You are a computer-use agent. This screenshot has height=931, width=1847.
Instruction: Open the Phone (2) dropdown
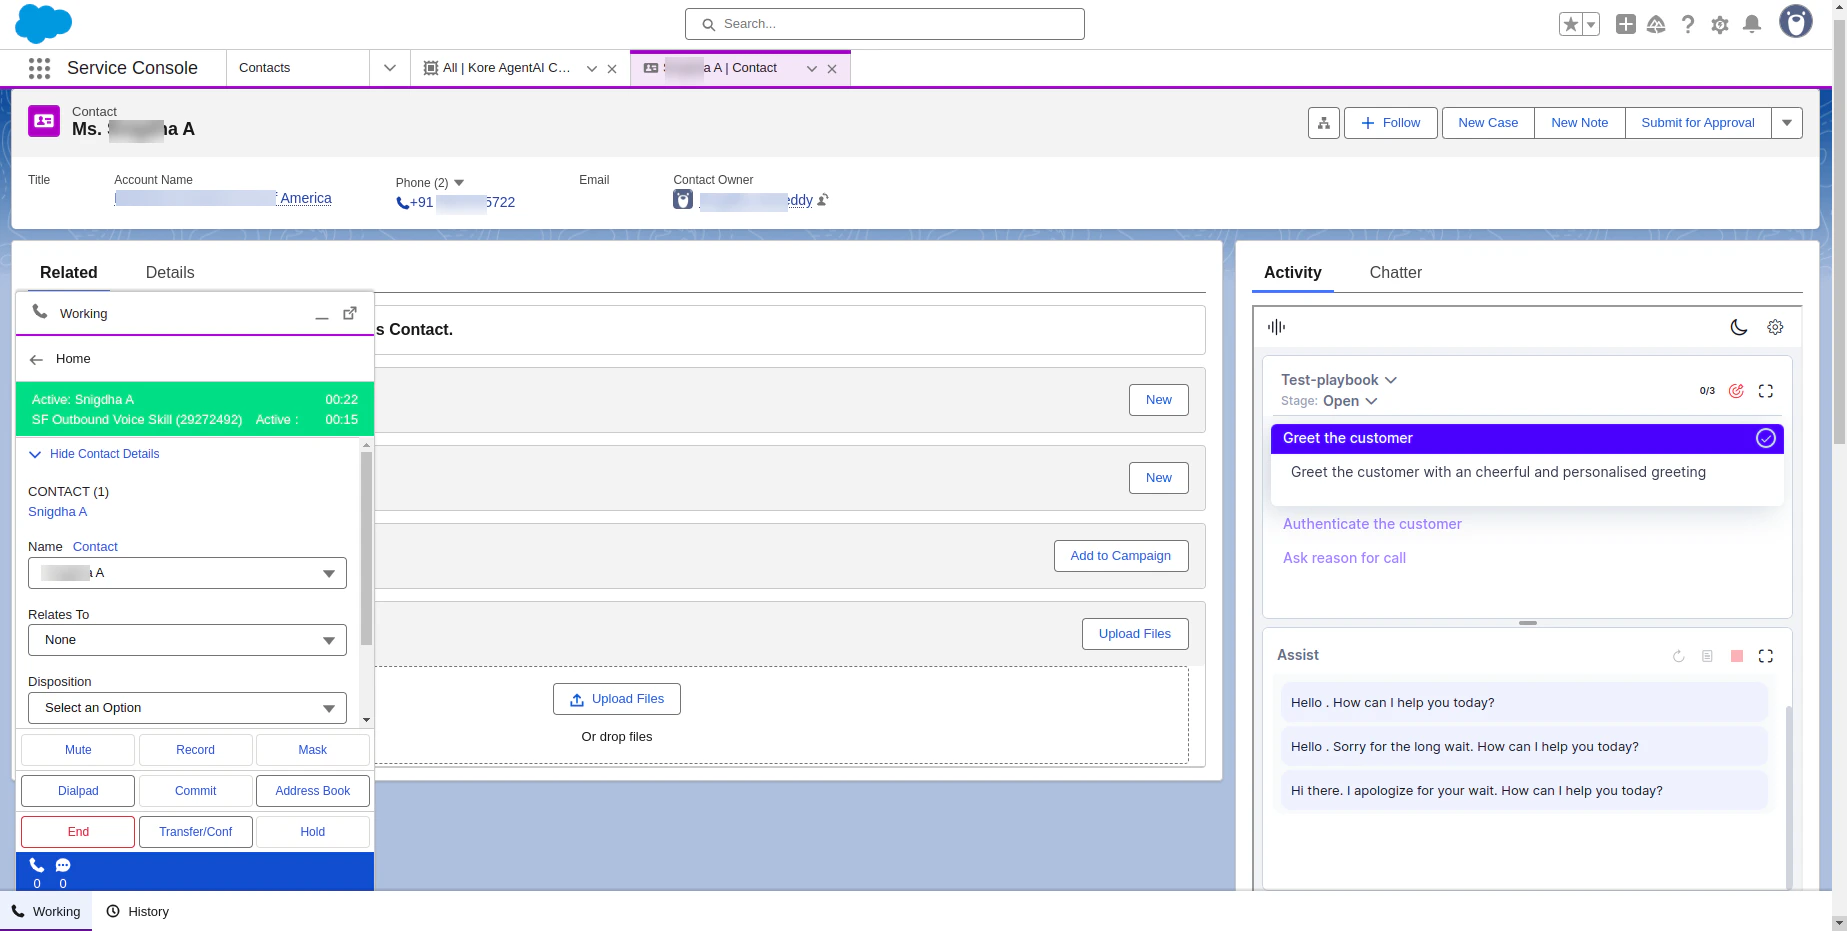(459, 183)
